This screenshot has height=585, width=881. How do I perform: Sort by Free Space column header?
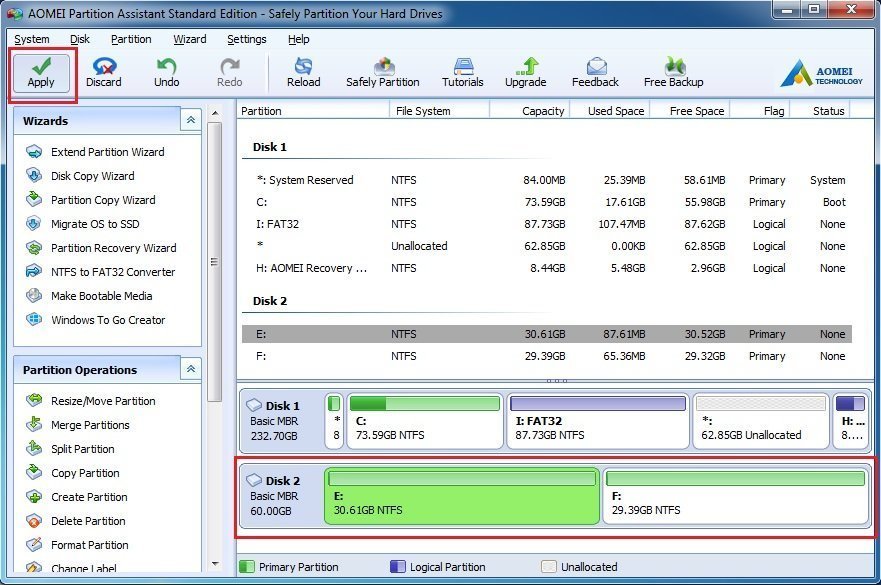coord(691,111)
